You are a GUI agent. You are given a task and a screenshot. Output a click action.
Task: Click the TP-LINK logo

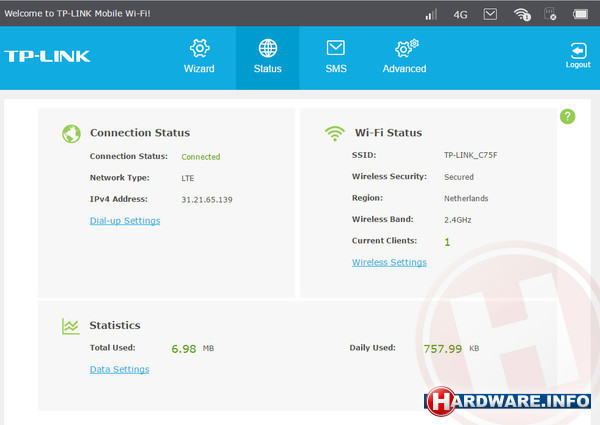coord(47,56)
